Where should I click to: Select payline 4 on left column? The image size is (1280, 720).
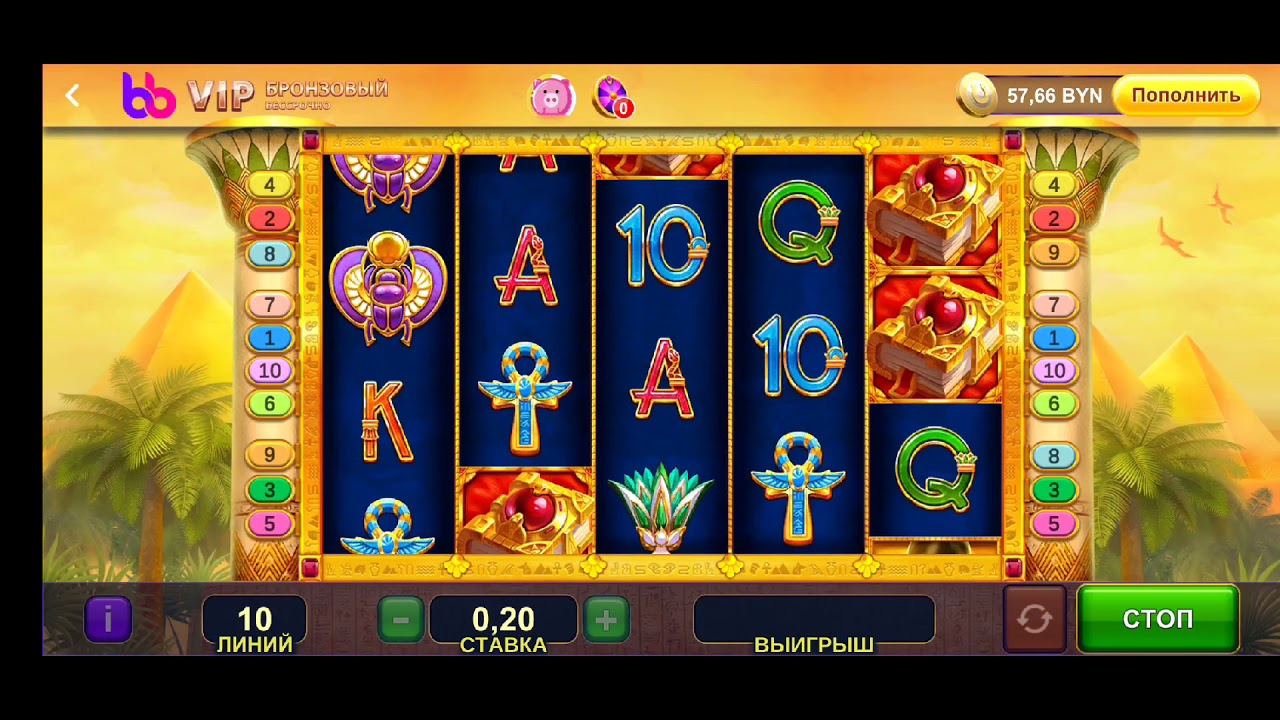269,185
